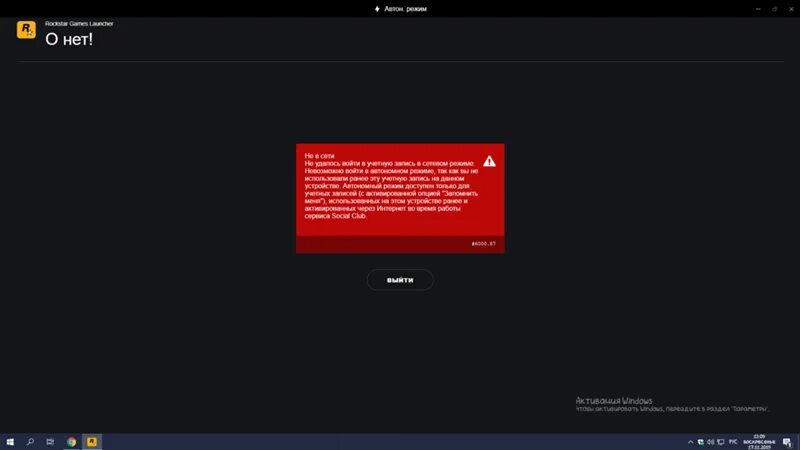Viewport: 800px width, 450px height.
Task: Click the ВЫЙТИ button
Action: coord(400,280)
